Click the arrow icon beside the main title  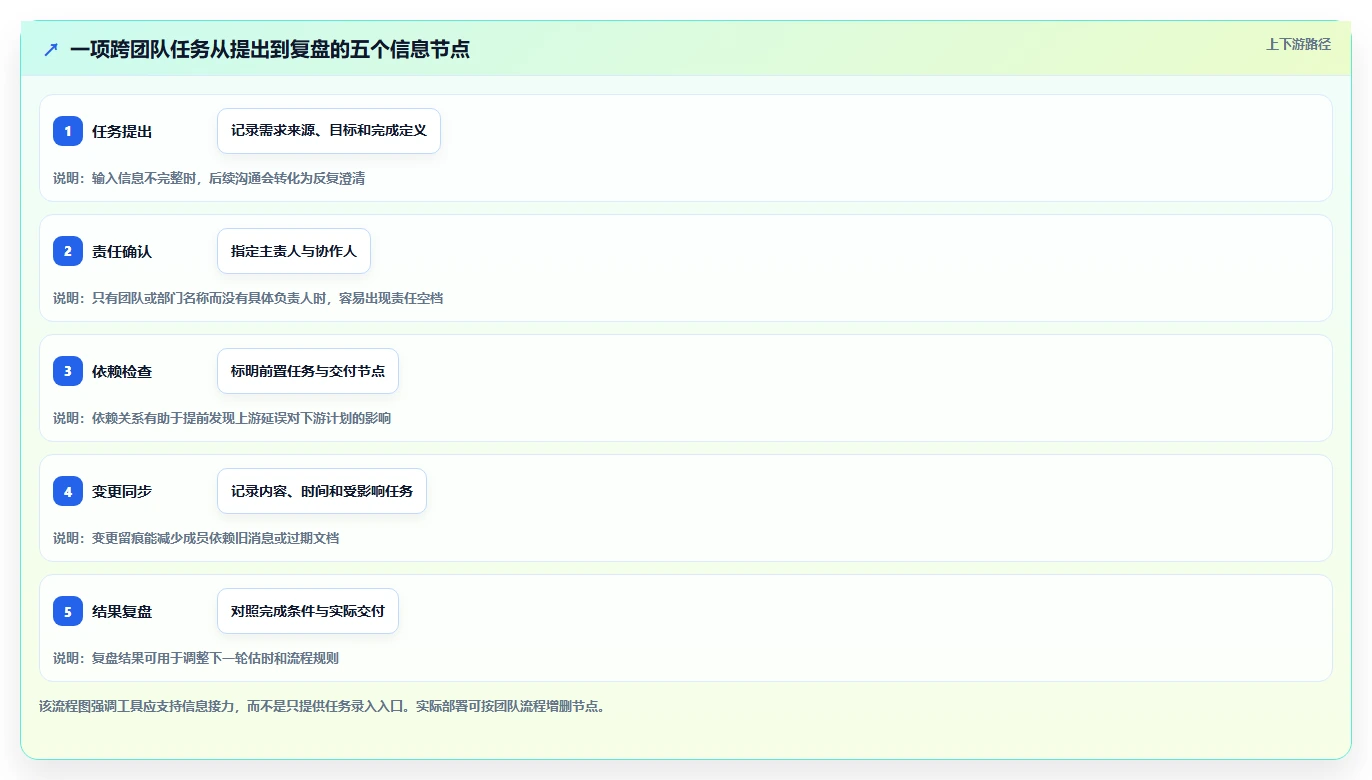[x=51, y=49]
